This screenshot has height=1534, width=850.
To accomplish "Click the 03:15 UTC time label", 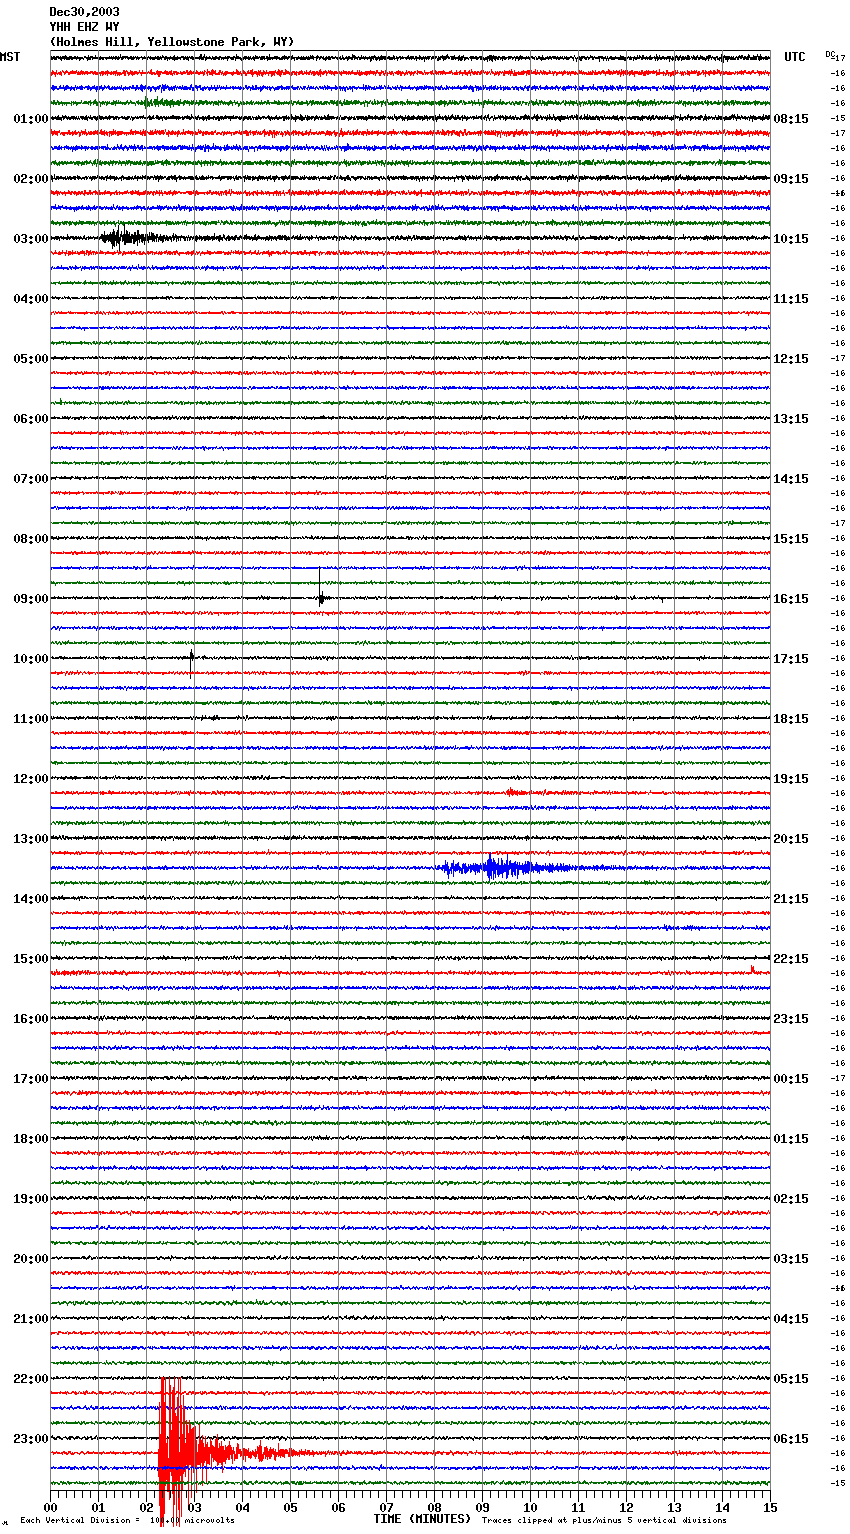I will (x=791, y=1259).
